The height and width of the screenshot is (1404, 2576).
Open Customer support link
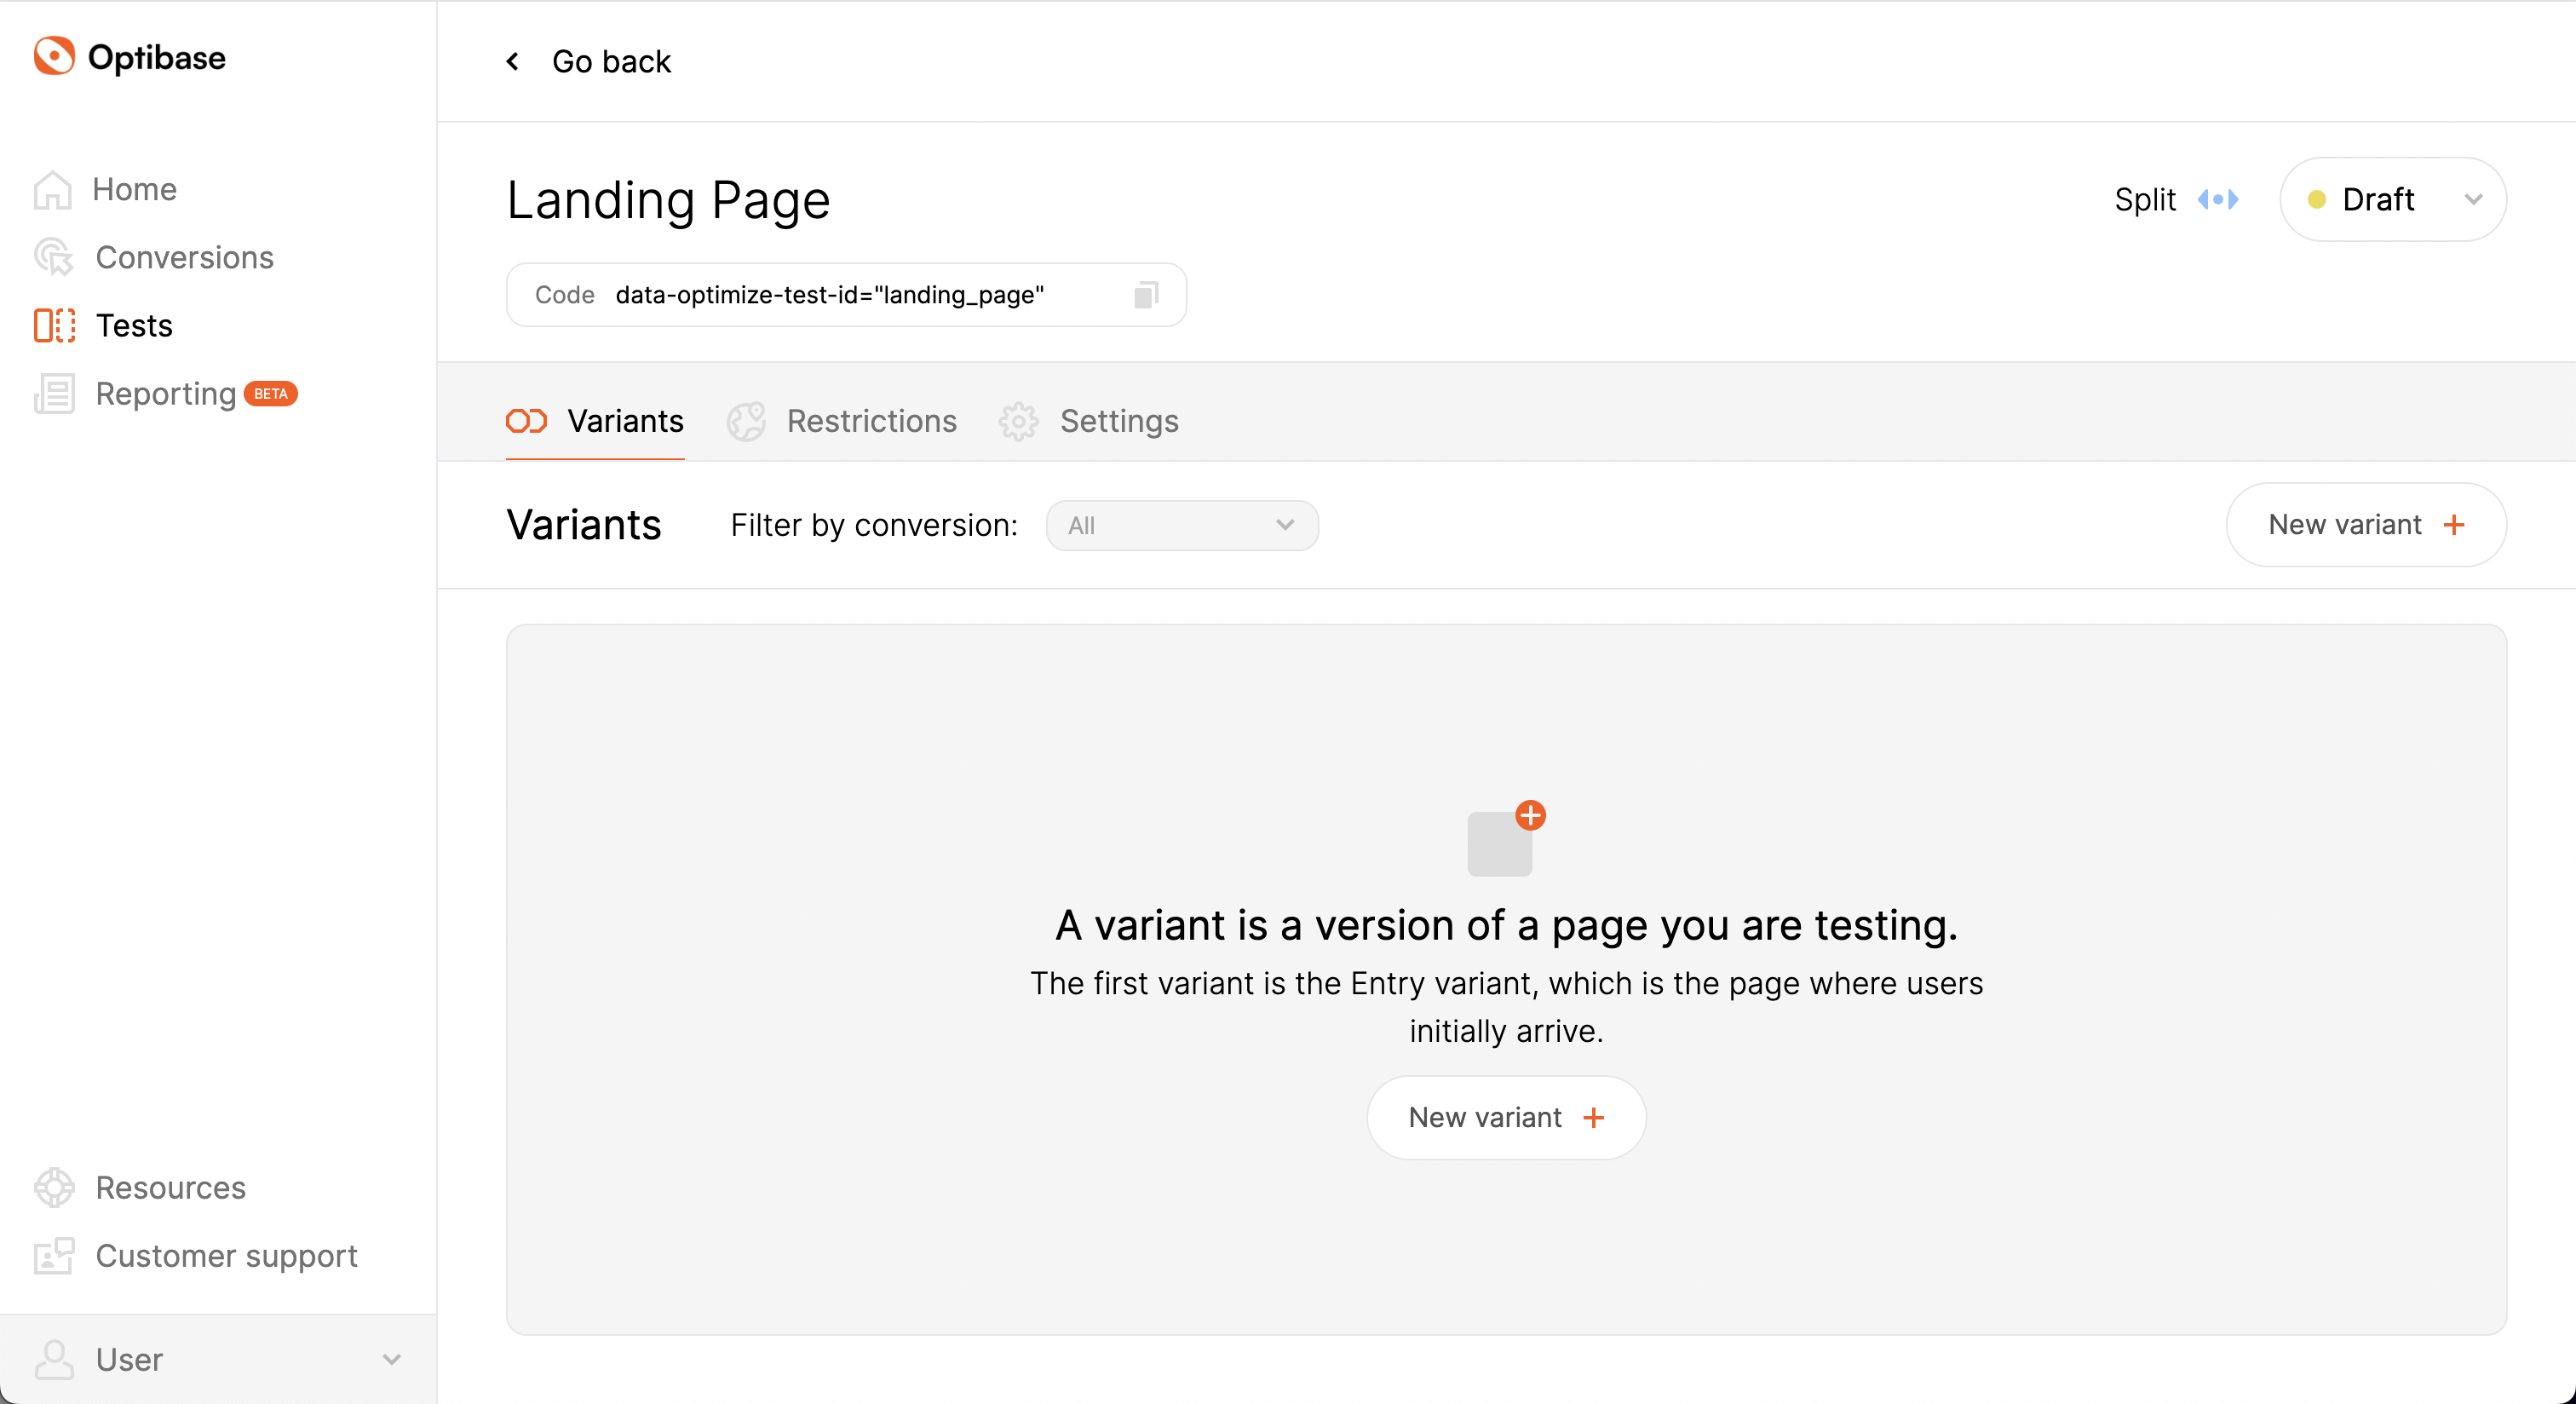coord(196,1255)
